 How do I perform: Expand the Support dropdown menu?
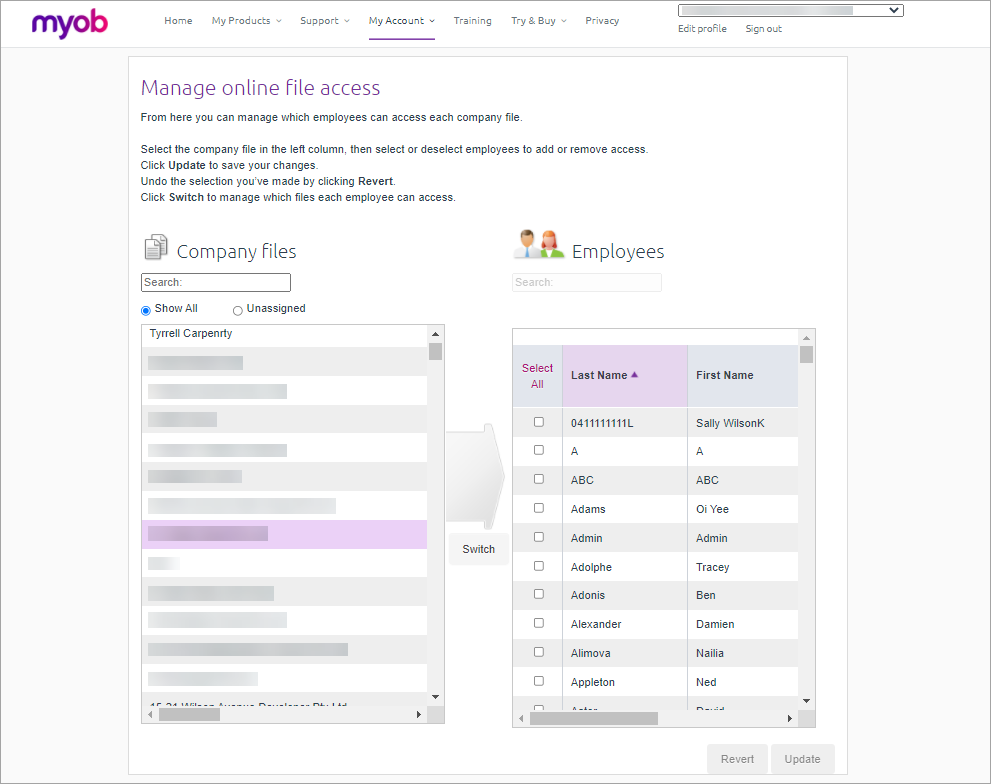coord(324,20)
